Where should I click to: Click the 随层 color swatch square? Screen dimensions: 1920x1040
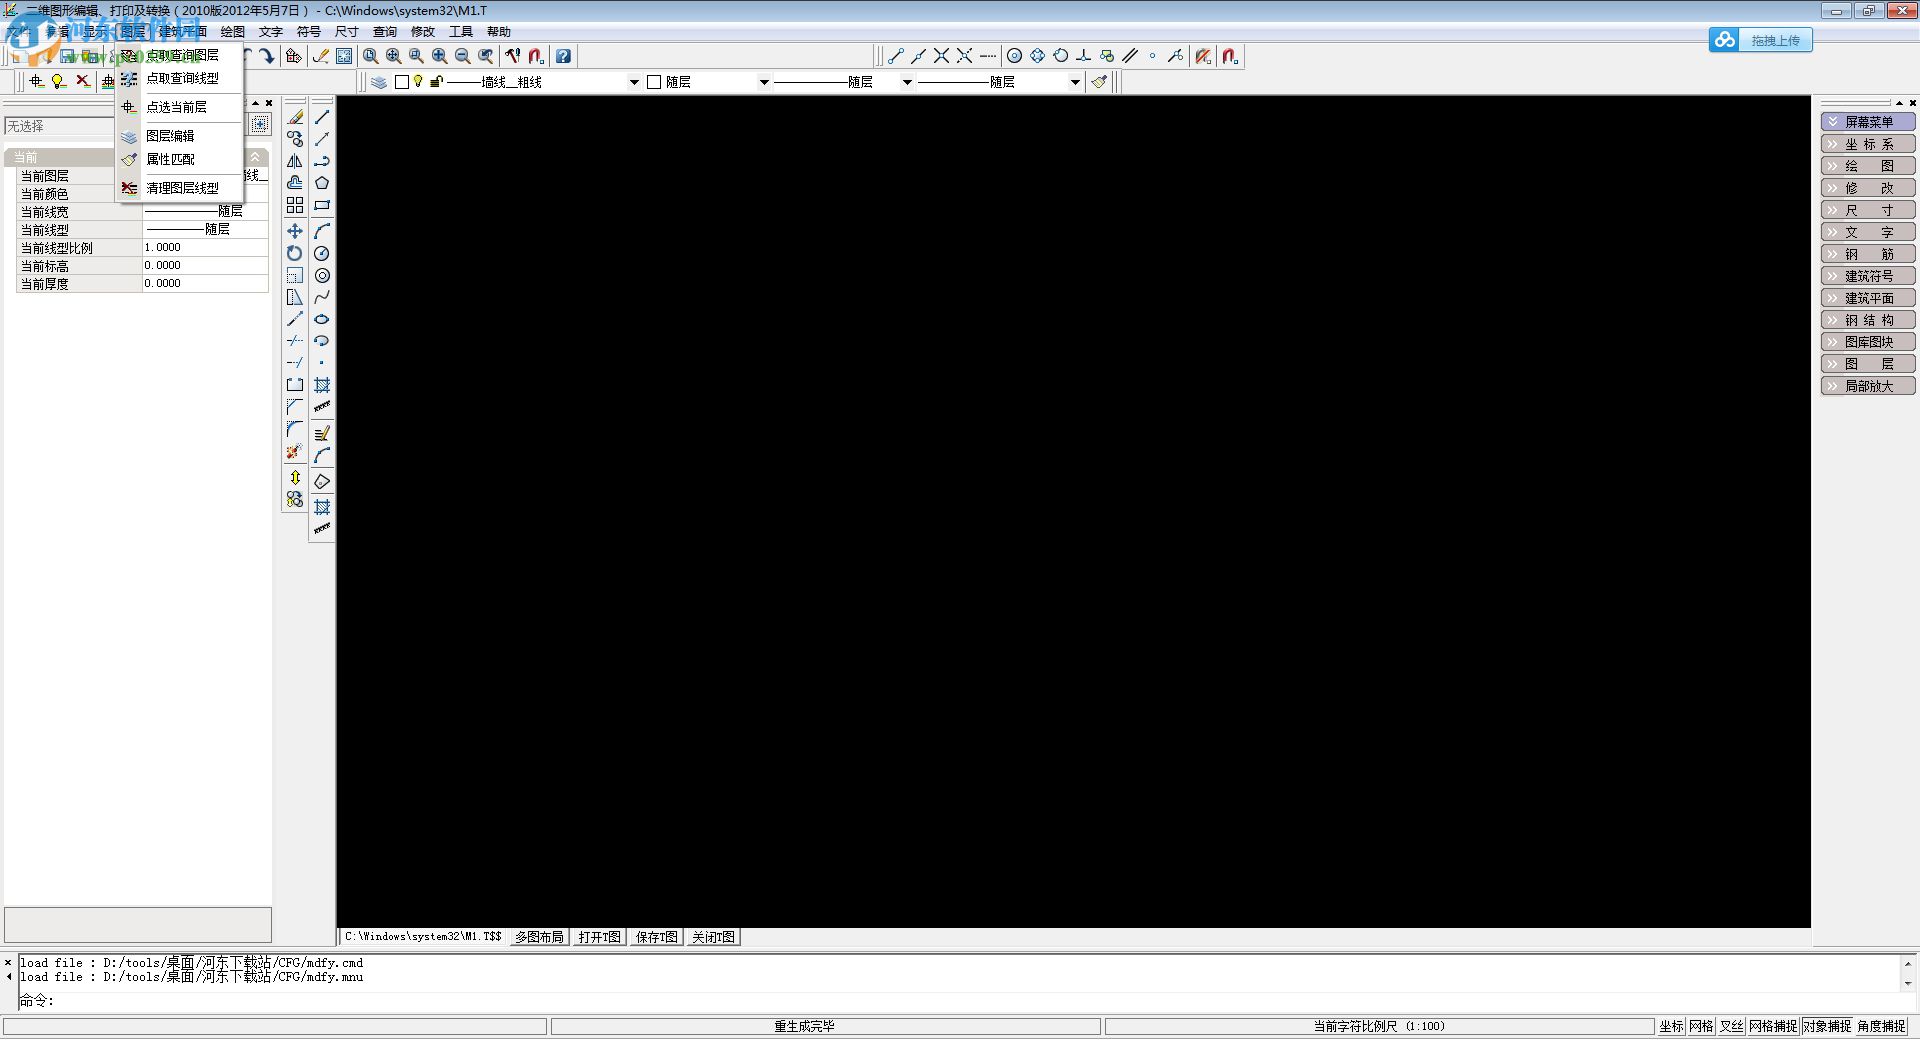[x=654, y=82]
